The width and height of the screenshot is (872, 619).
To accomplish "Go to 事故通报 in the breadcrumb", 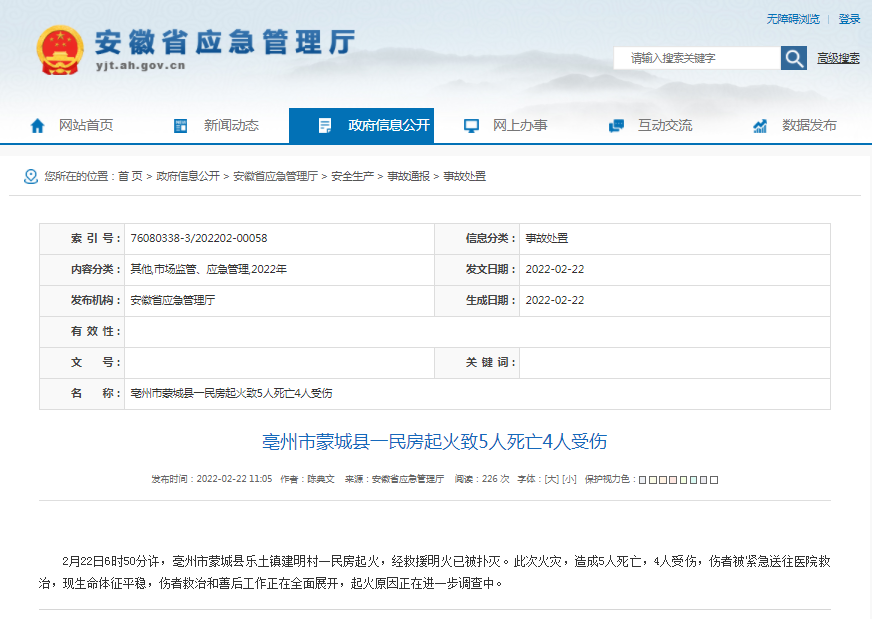I will (x=408, y=176).
